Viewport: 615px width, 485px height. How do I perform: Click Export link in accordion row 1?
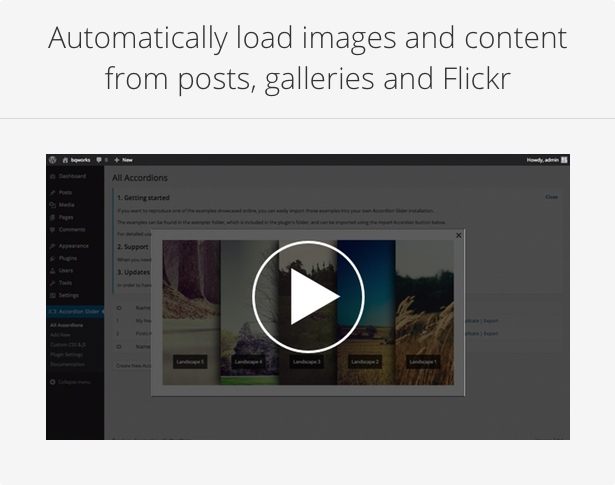491,321
